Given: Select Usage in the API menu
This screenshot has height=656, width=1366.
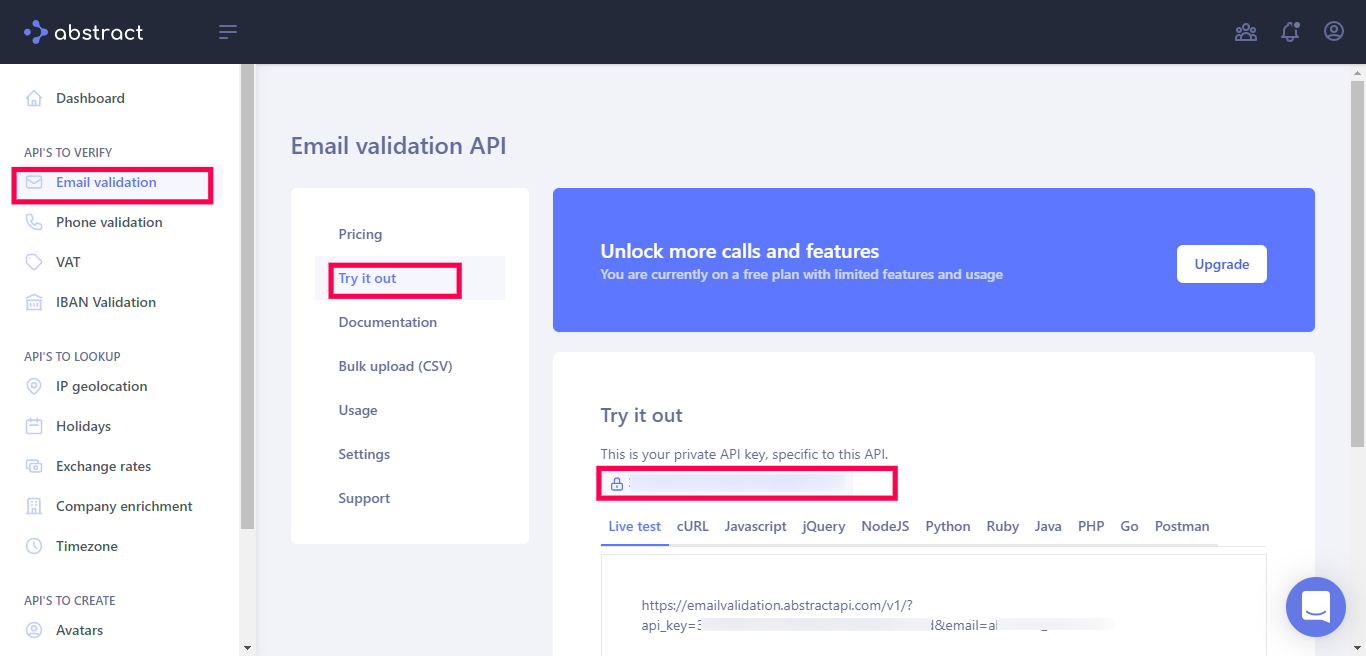Looking at the screenshot, I should coord(358,410).
